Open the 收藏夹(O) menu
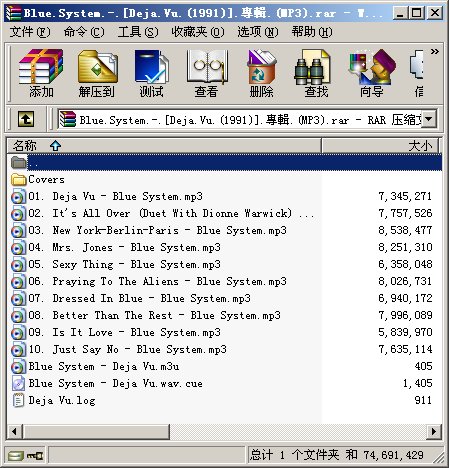The image size is (449, 468). 198,32
